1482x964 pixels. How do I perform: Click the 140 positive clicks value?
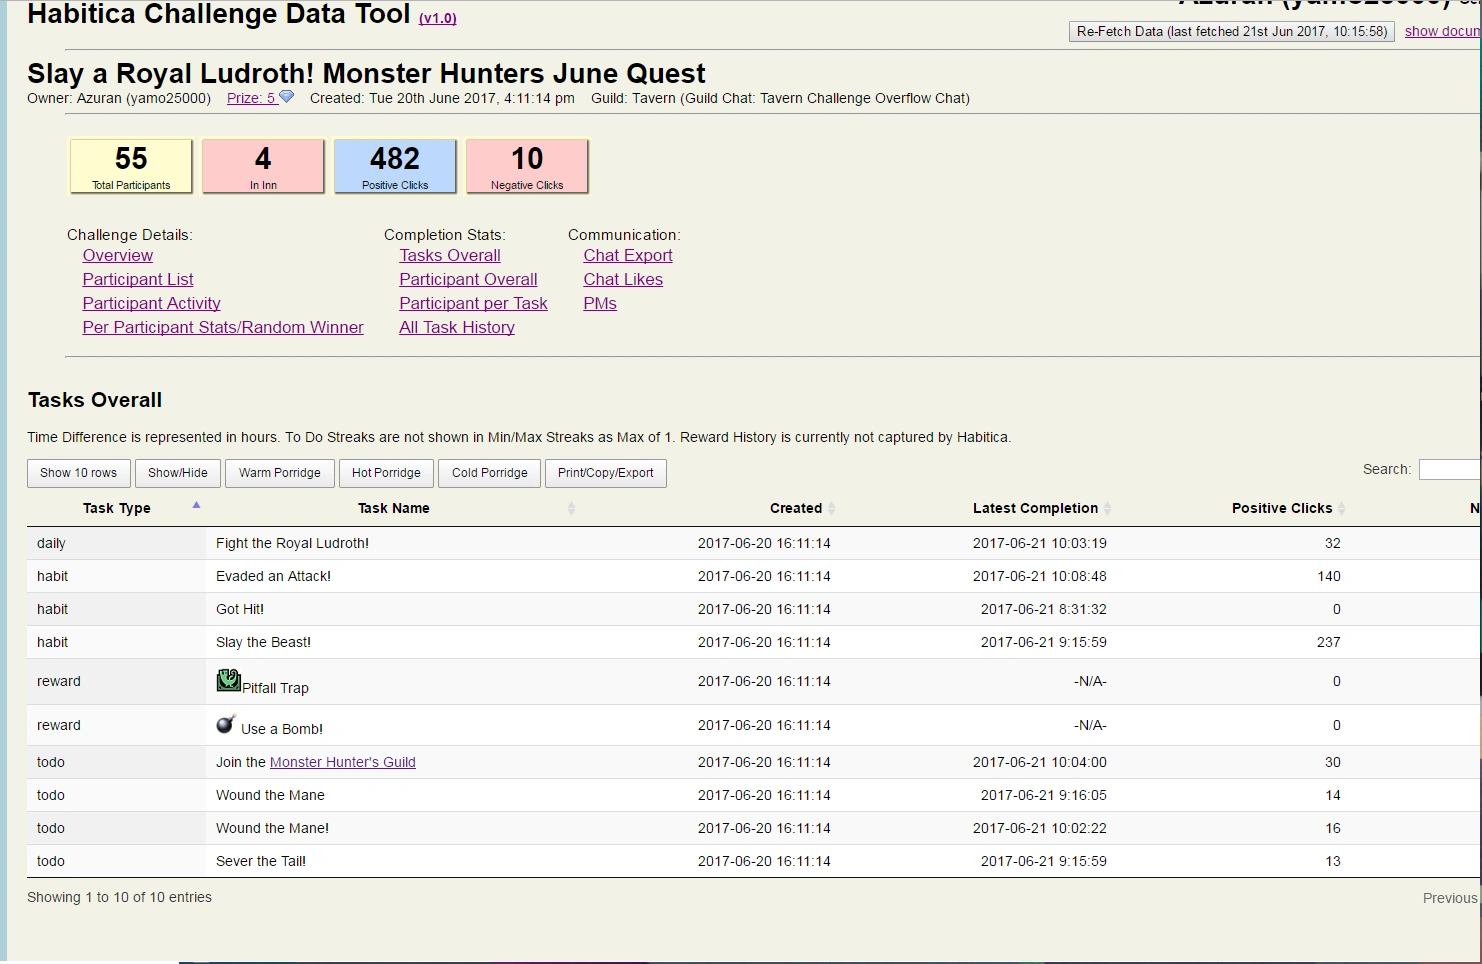1329,576
